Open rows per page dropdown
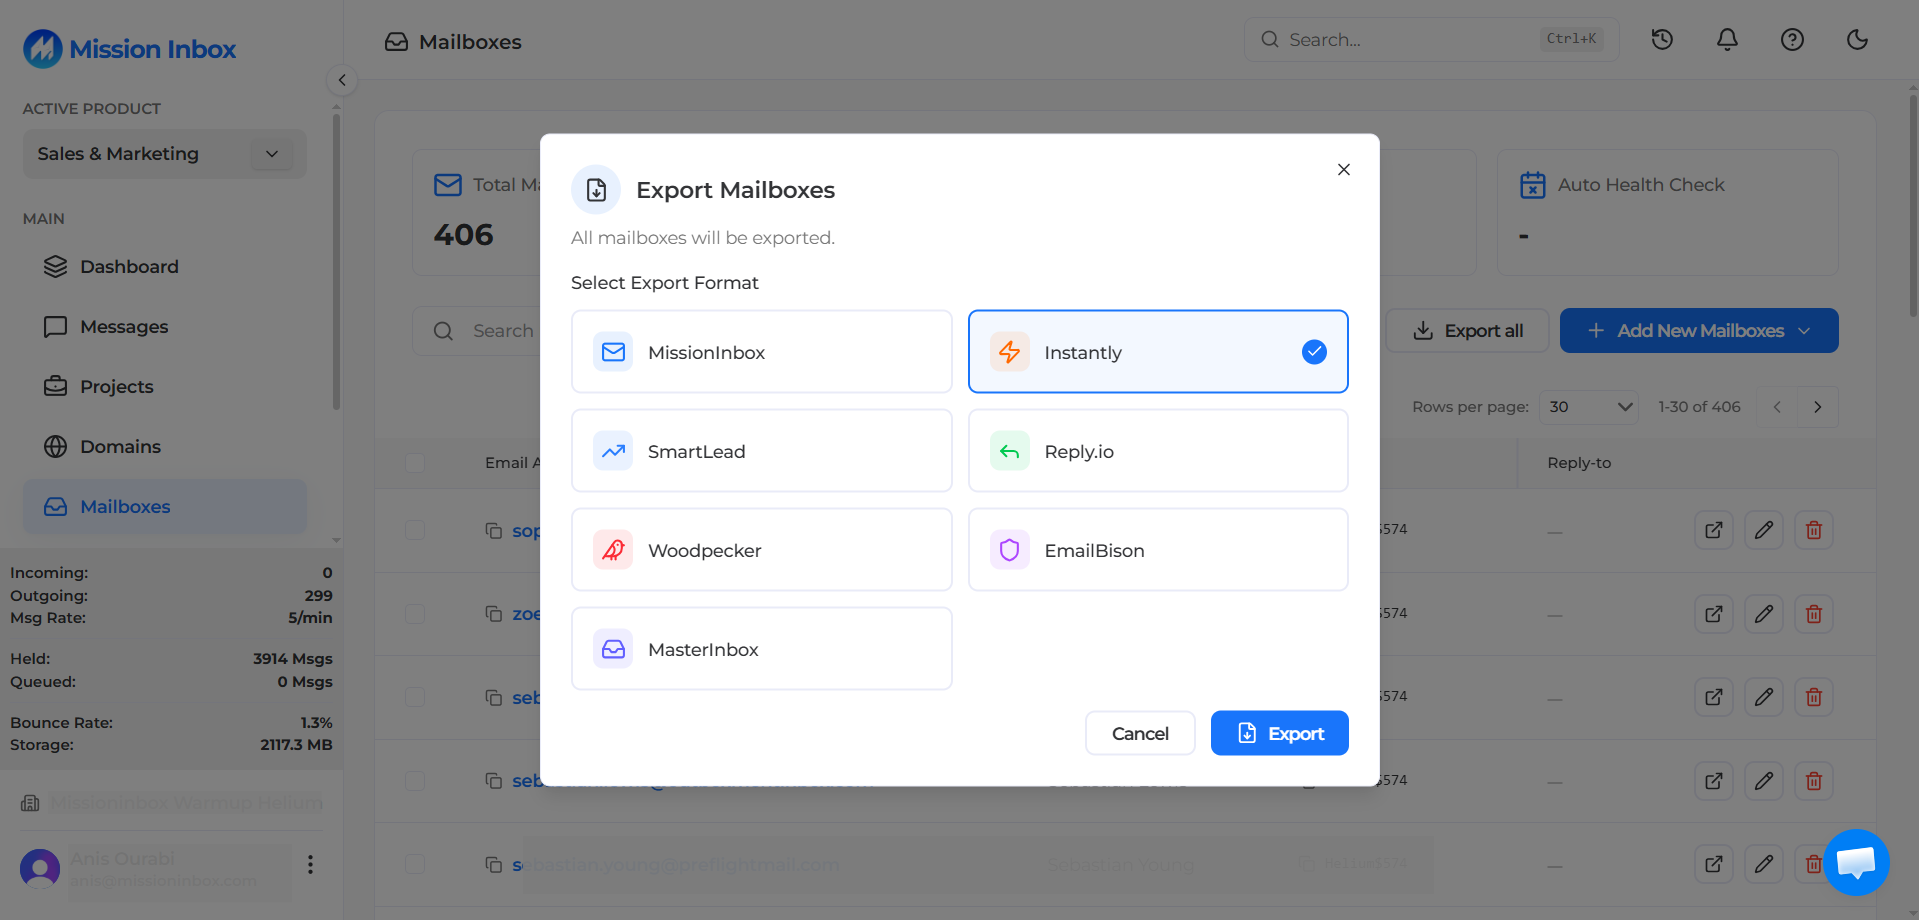 point(1589,407)
